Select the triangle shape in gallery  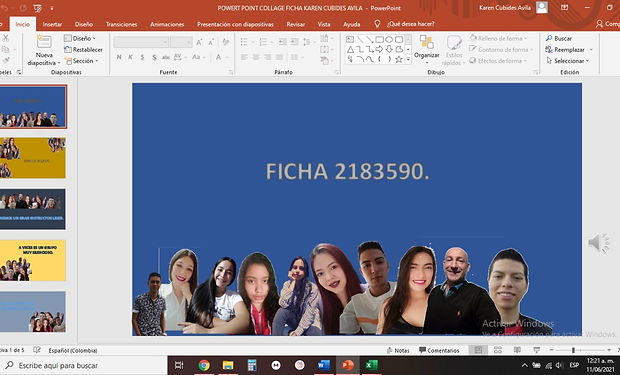tap(350, 49)
